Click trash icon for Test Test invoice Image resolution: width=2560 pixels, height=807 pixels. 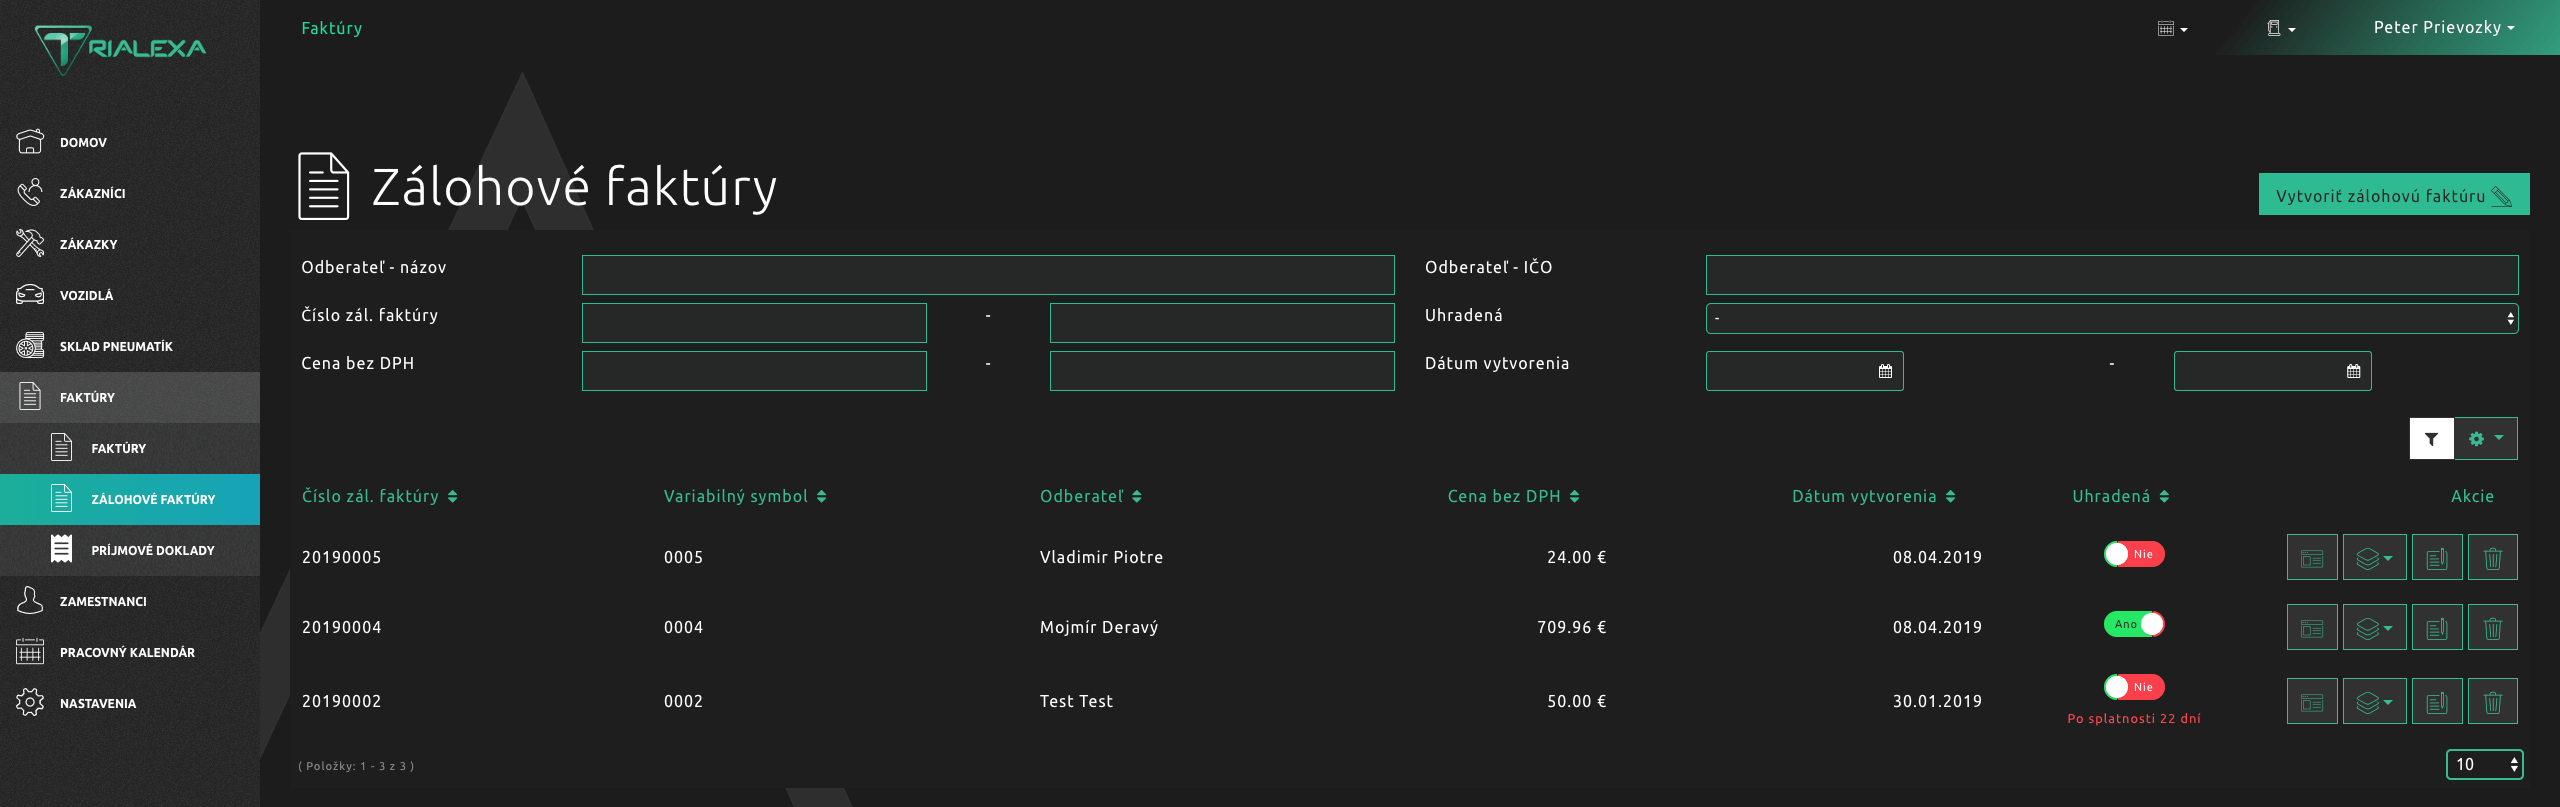click(x=2492, y=702)
